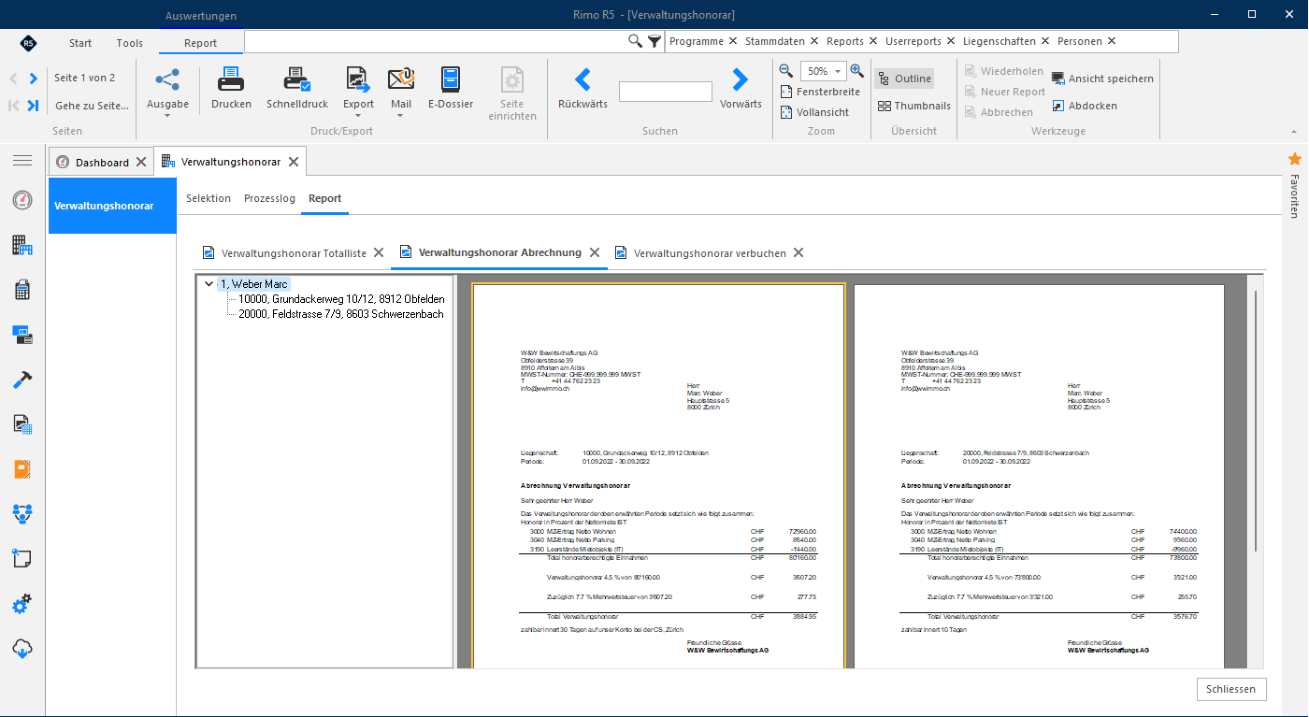
Task: Switch to the Prozesslog tab
Action: 270,198
